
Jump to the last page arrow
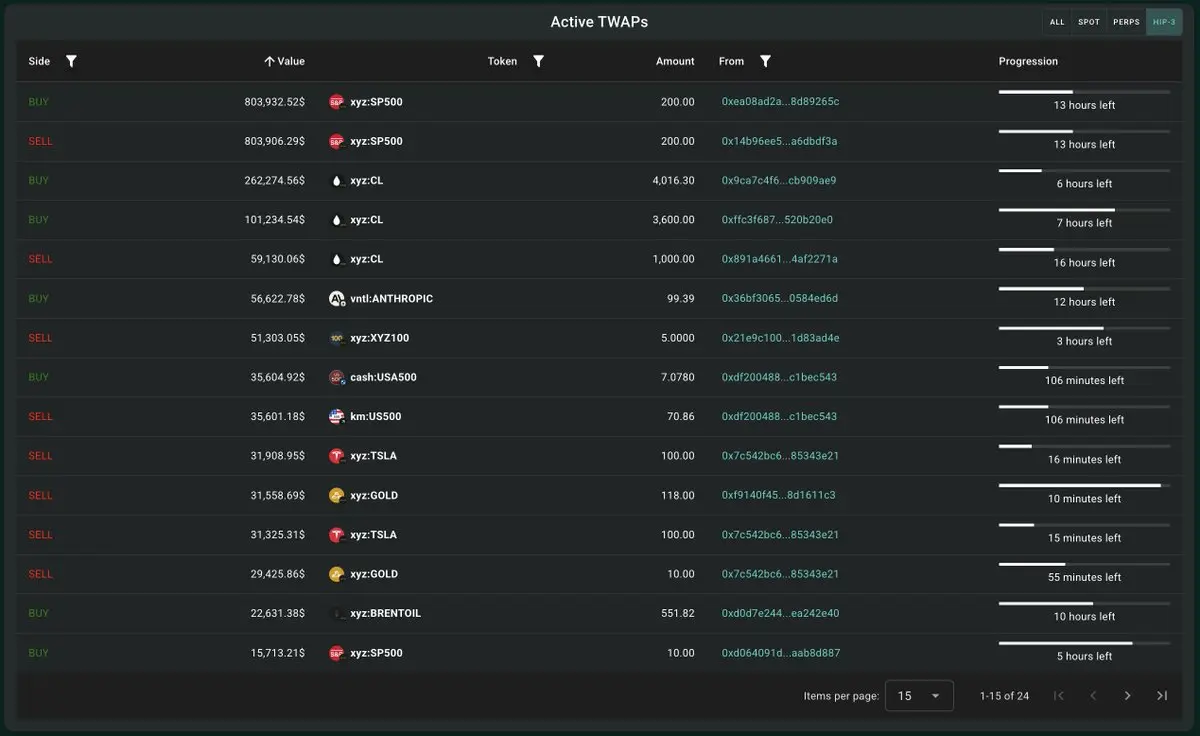point(1162,696)
